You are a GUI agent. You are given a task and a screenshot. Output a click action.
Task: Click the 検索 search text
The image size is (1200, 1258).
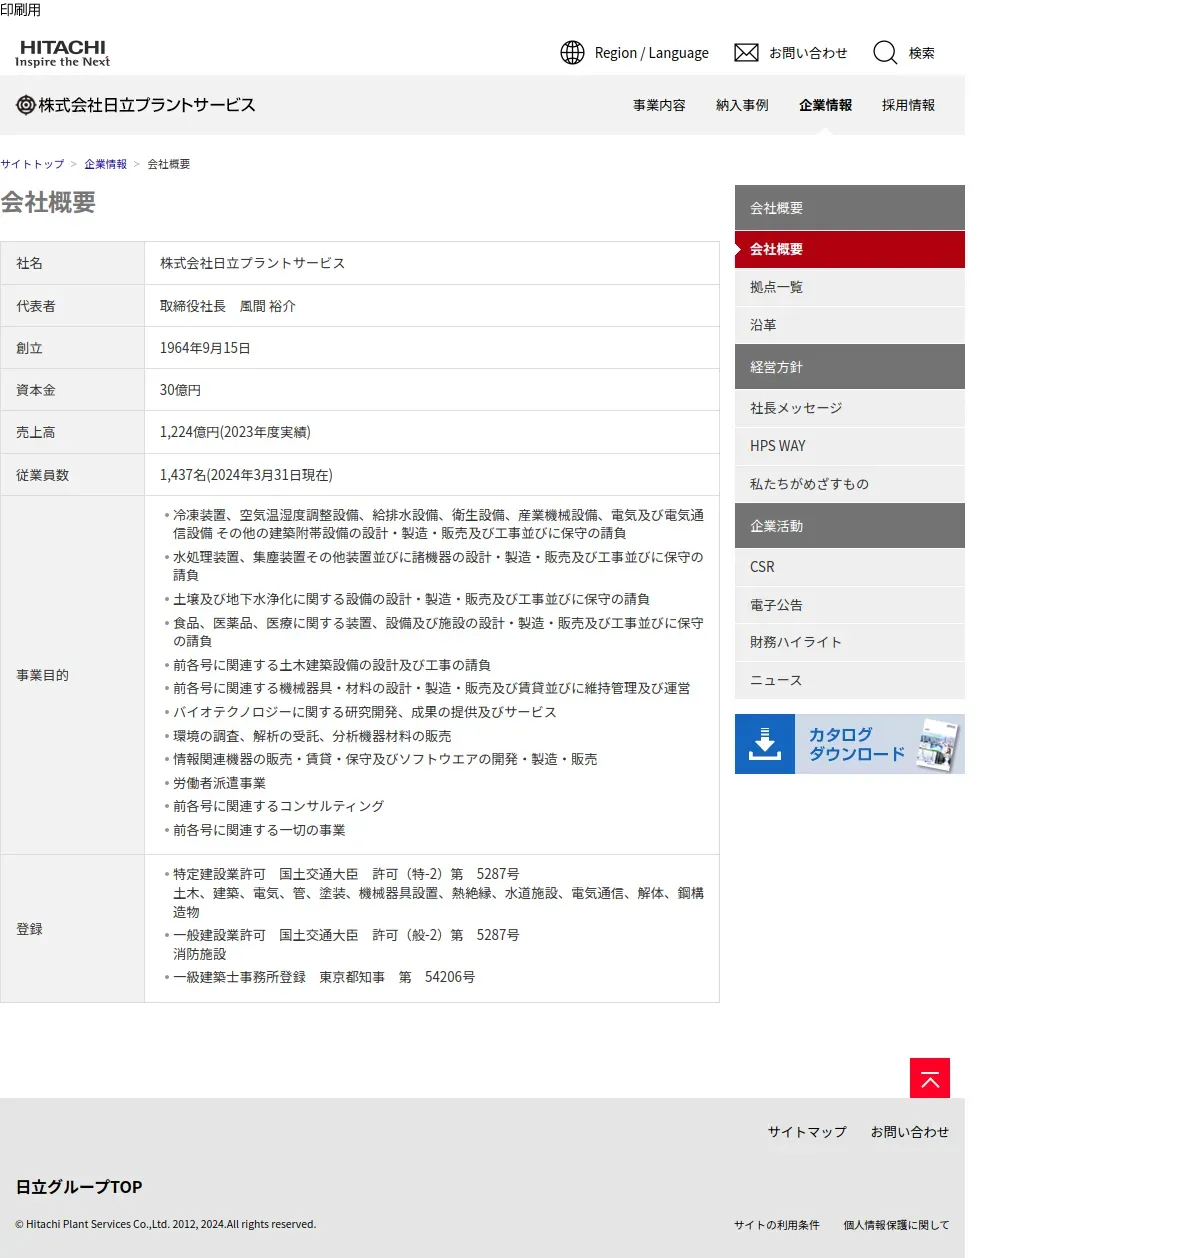(922, 53)
